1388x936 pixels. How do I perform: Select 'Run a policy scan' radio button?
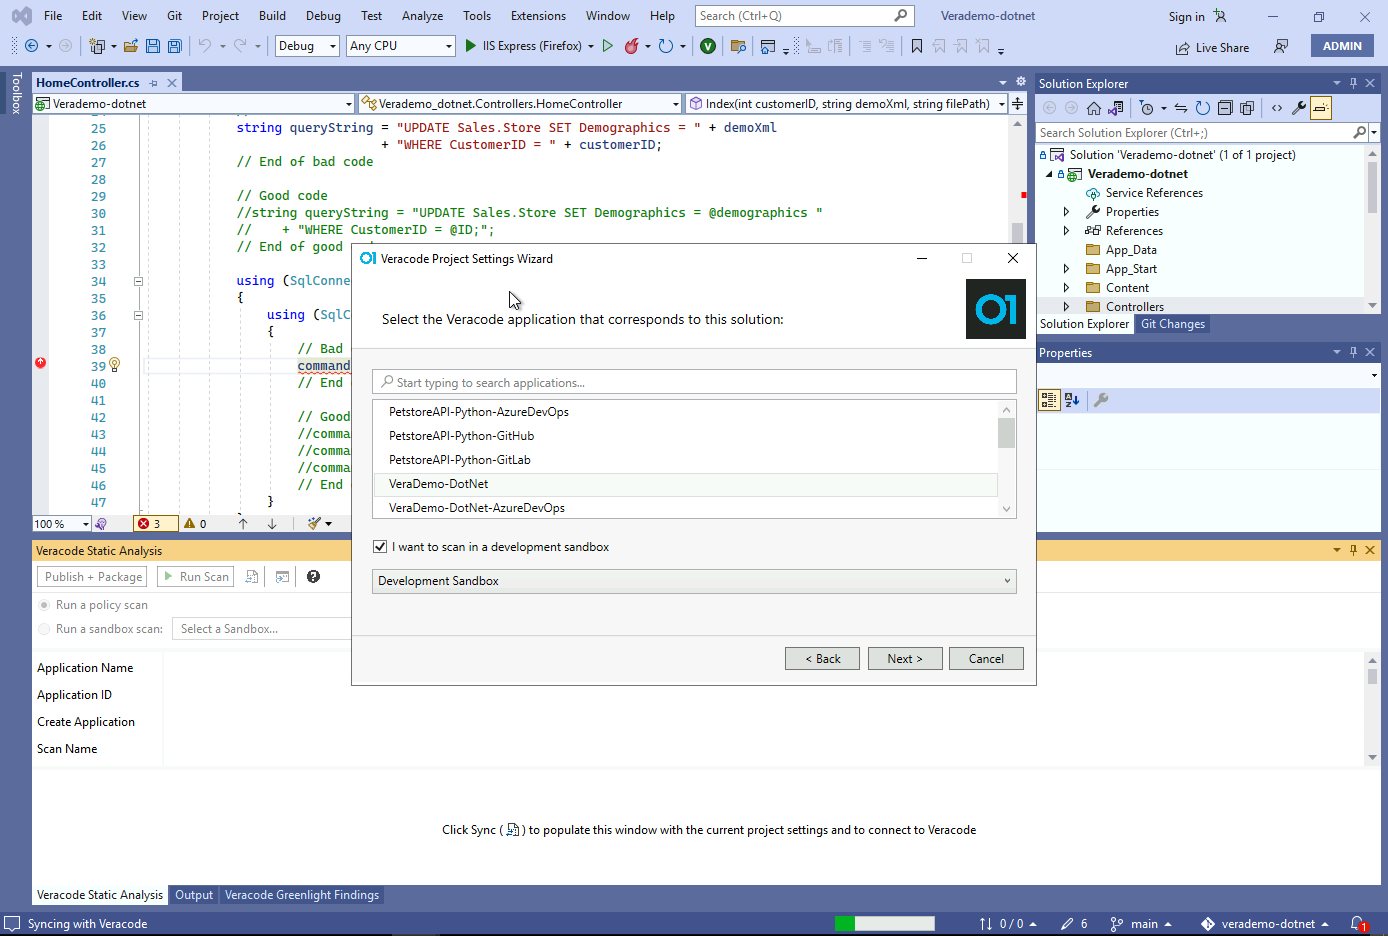tap(44, 605)
